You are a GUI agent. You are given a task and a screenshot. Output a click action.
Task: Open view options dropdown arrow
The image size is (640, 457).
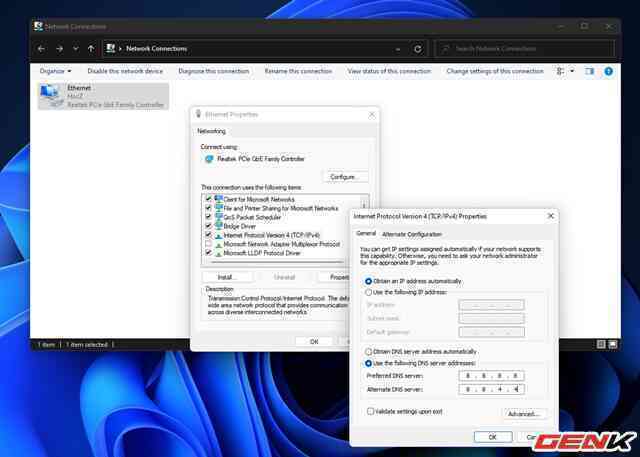pyautogui.click(x=572, y=71)
